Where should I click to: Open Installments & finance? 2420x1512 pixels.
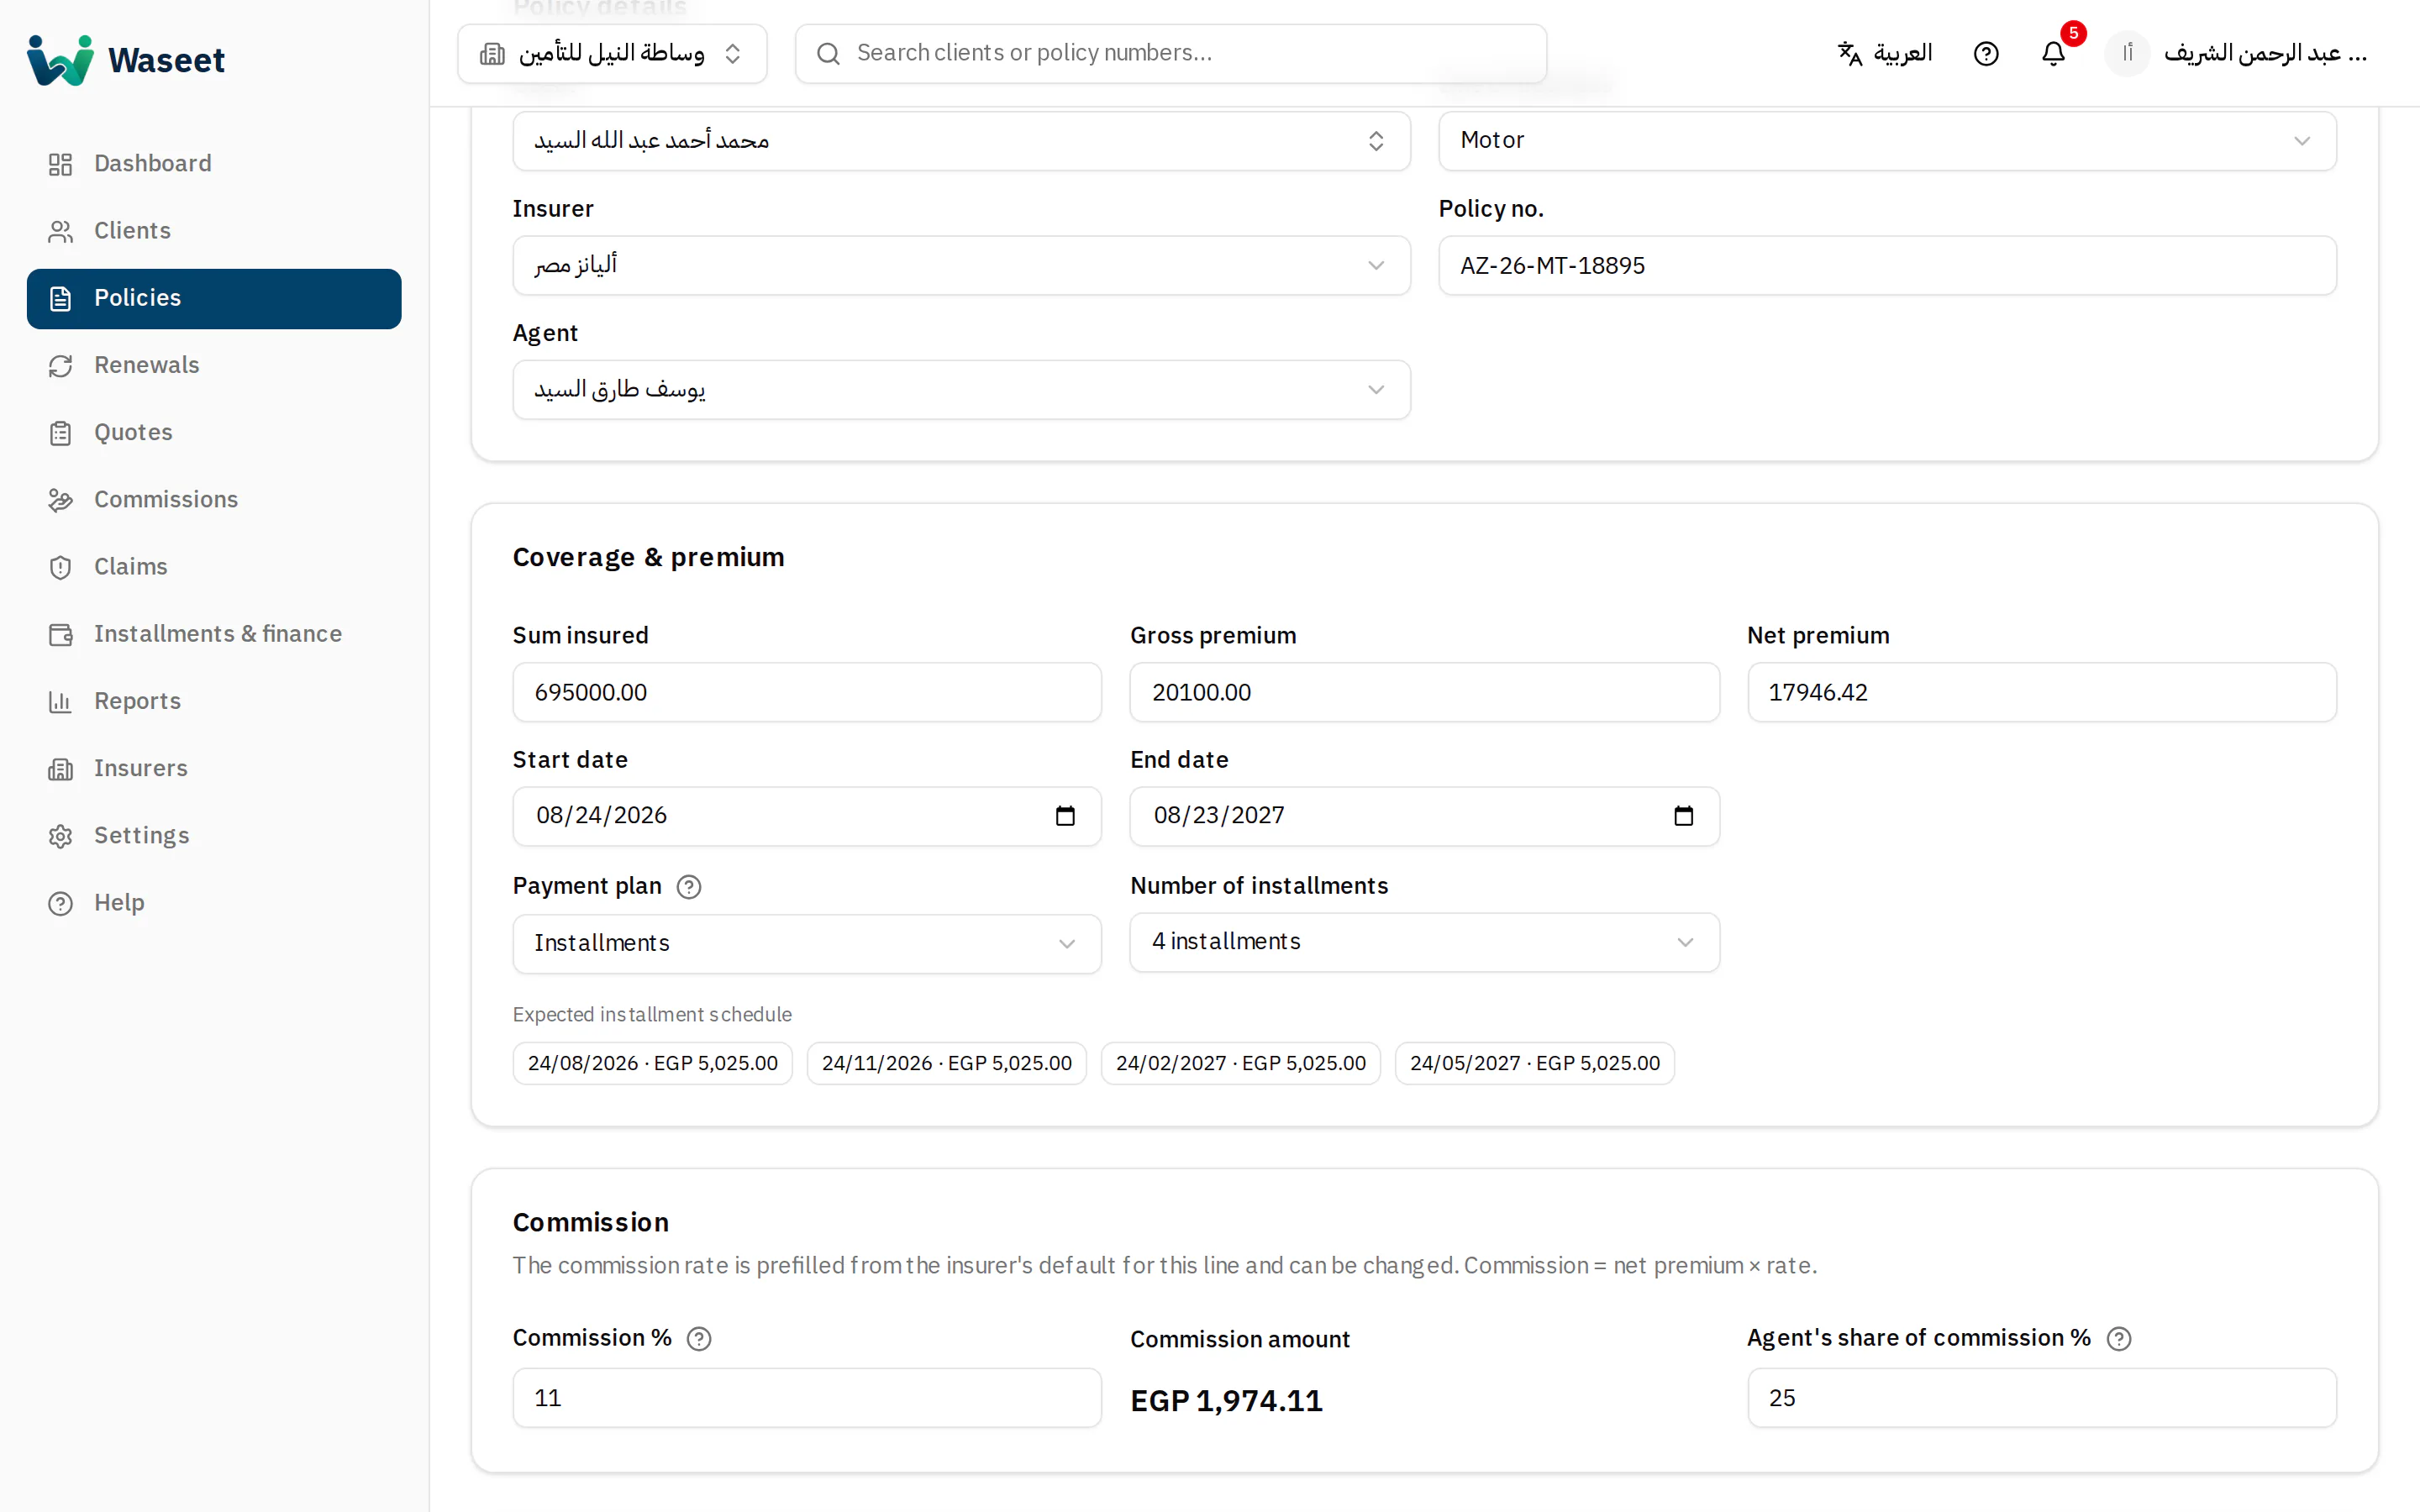214,634
